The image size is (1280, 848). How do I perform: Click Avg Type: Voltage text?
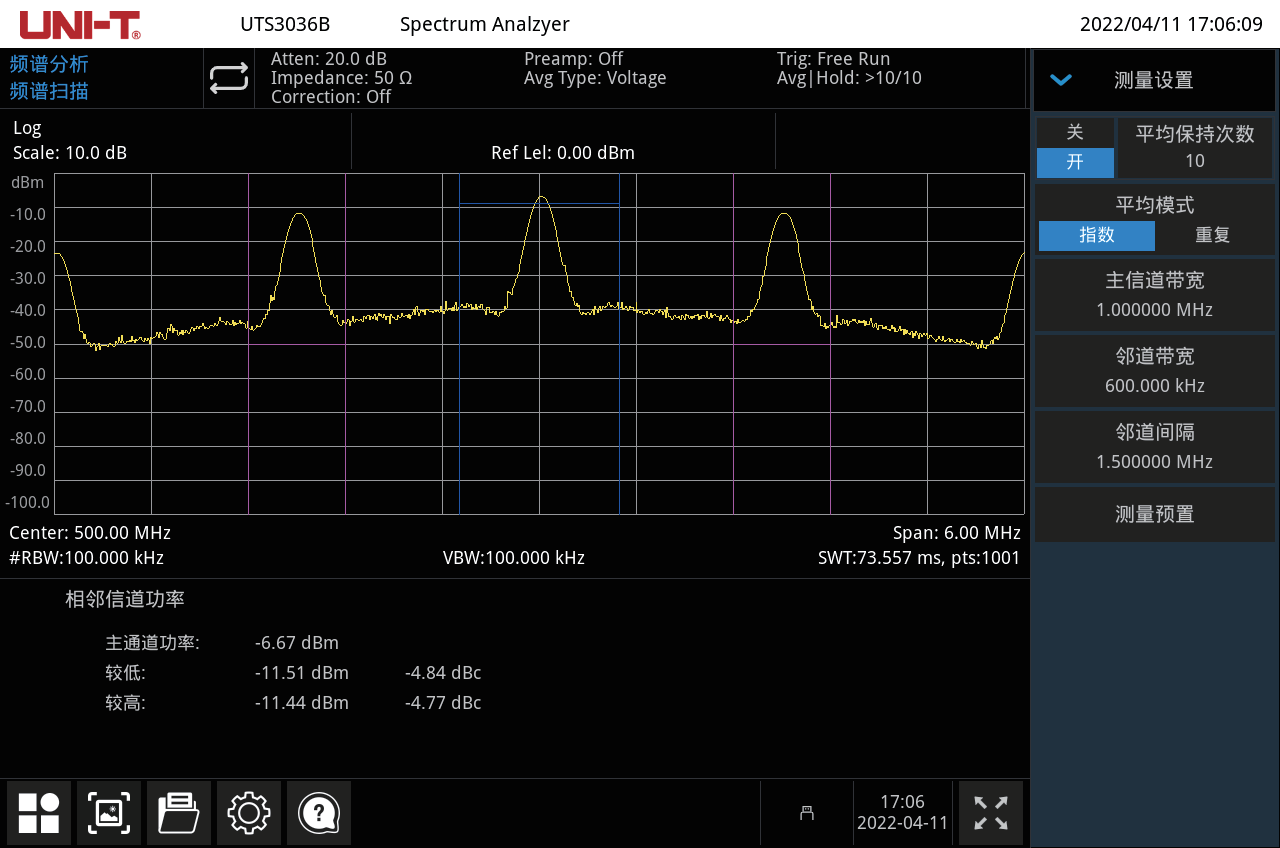(595, 78)
